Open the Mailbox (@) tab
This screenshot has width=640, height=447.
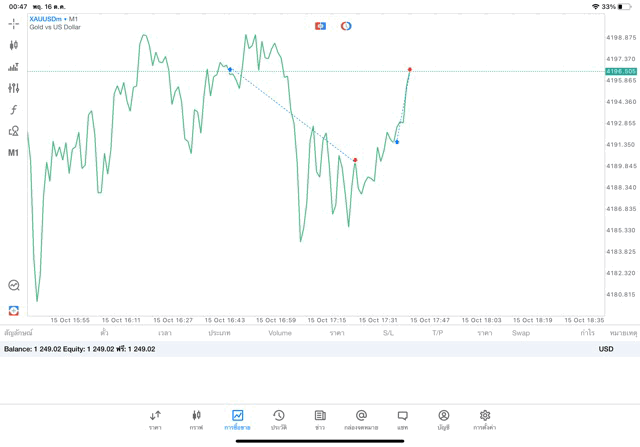[361, 419]
